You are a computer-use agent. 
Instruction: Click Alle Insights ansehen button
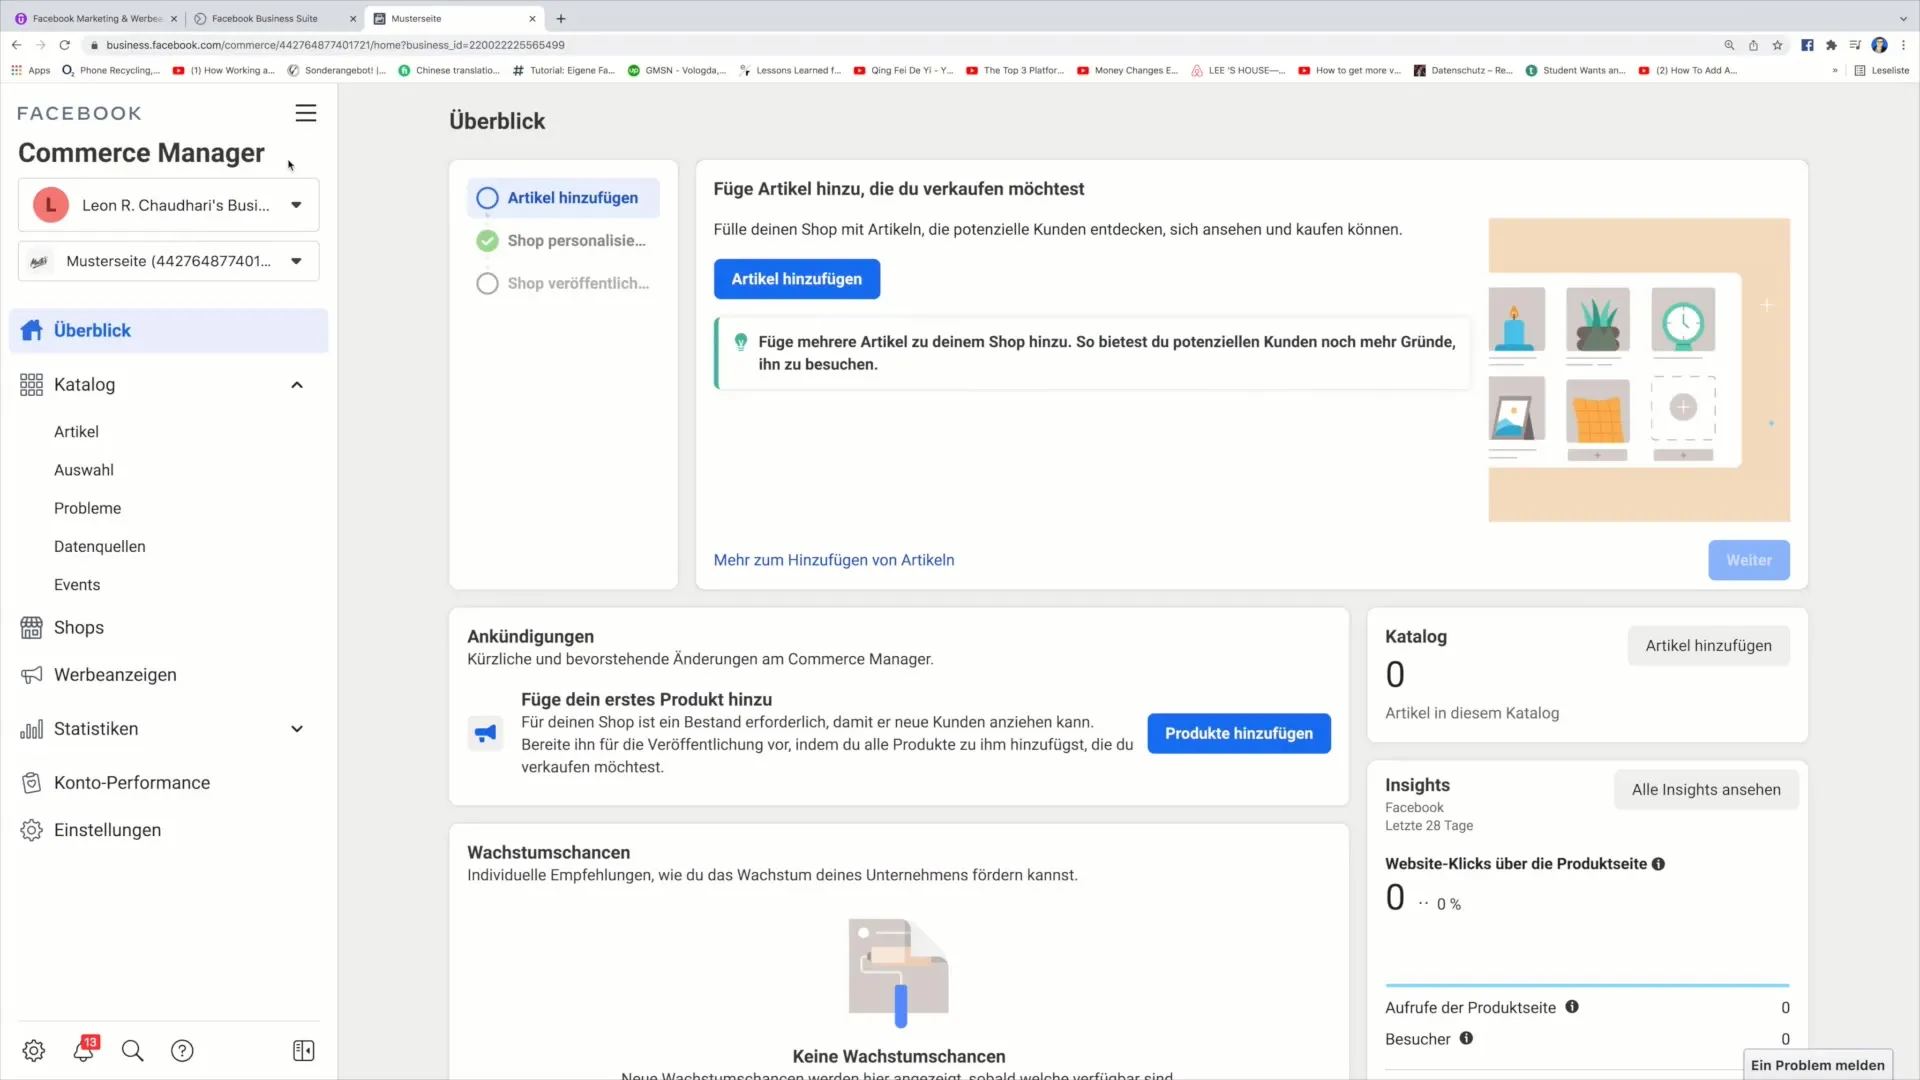click(1706, 790)
